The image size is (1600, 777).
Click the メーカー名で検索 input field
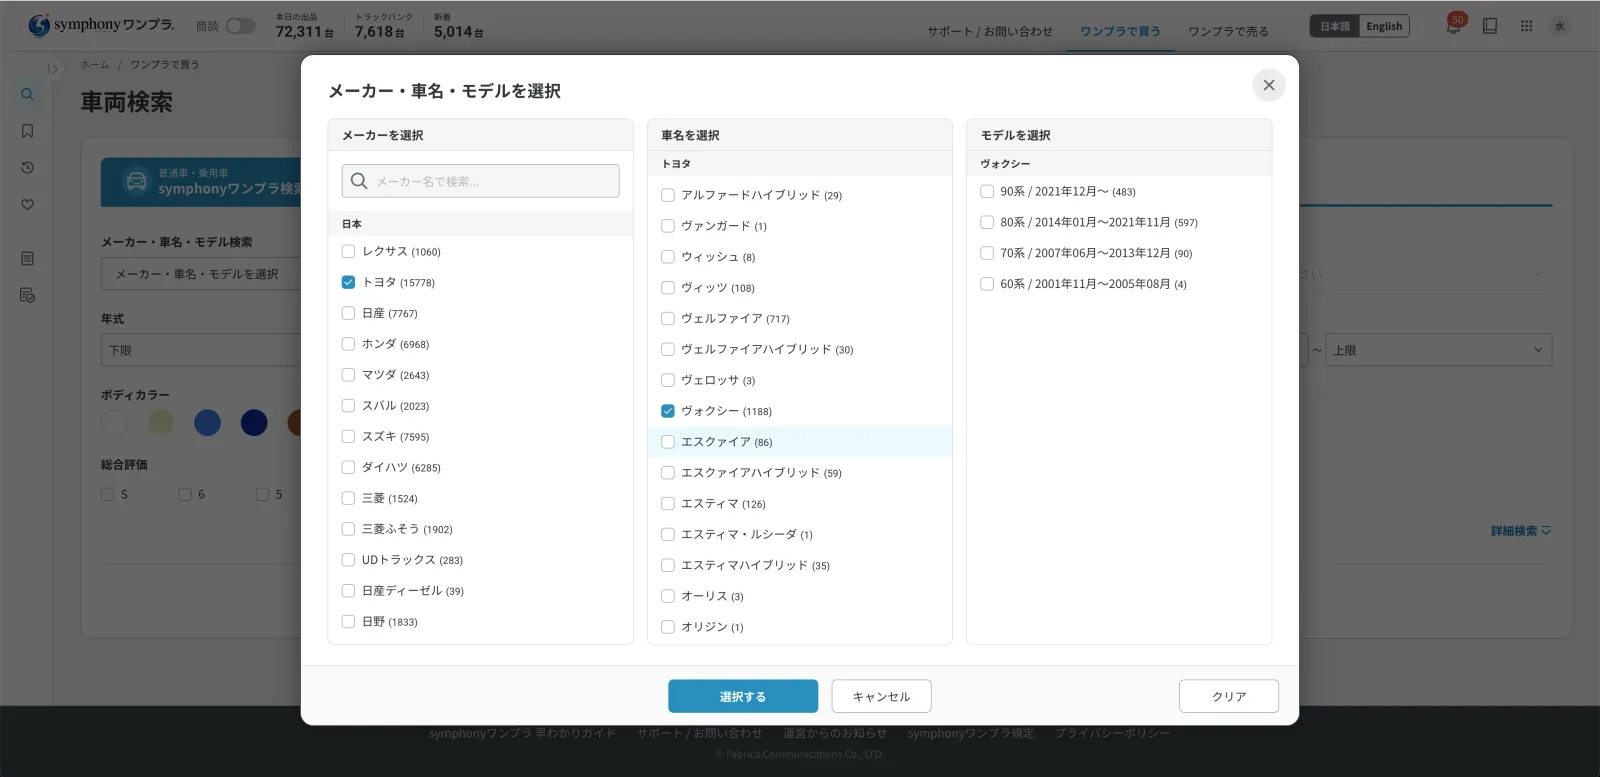(x=480, y=181)
